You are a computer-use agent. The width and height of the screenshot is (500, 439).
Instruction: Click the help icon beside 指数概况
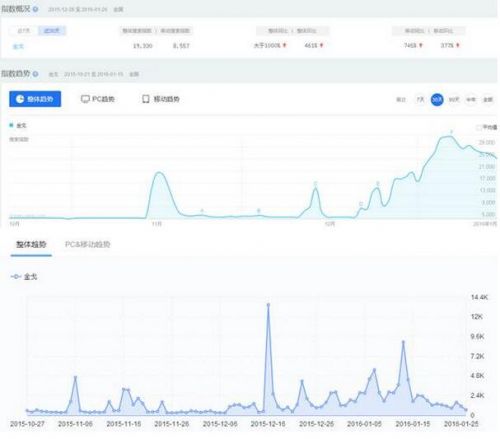(35, 9)
